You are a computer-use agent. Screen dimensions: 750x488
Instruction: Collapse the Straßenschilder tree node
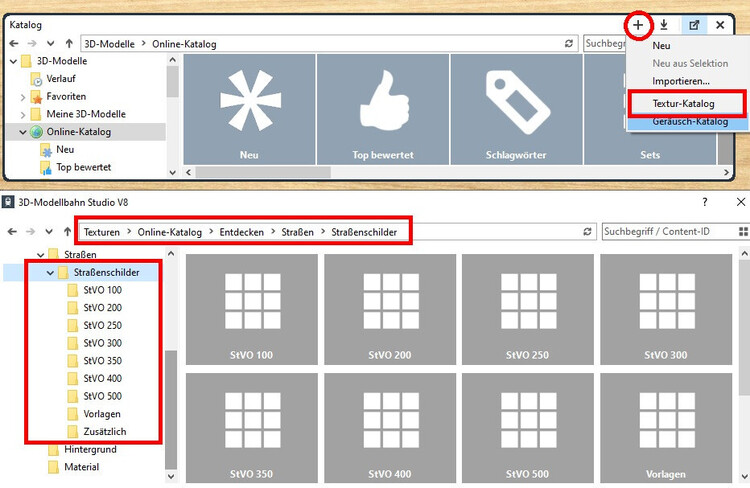click(50, 273)
